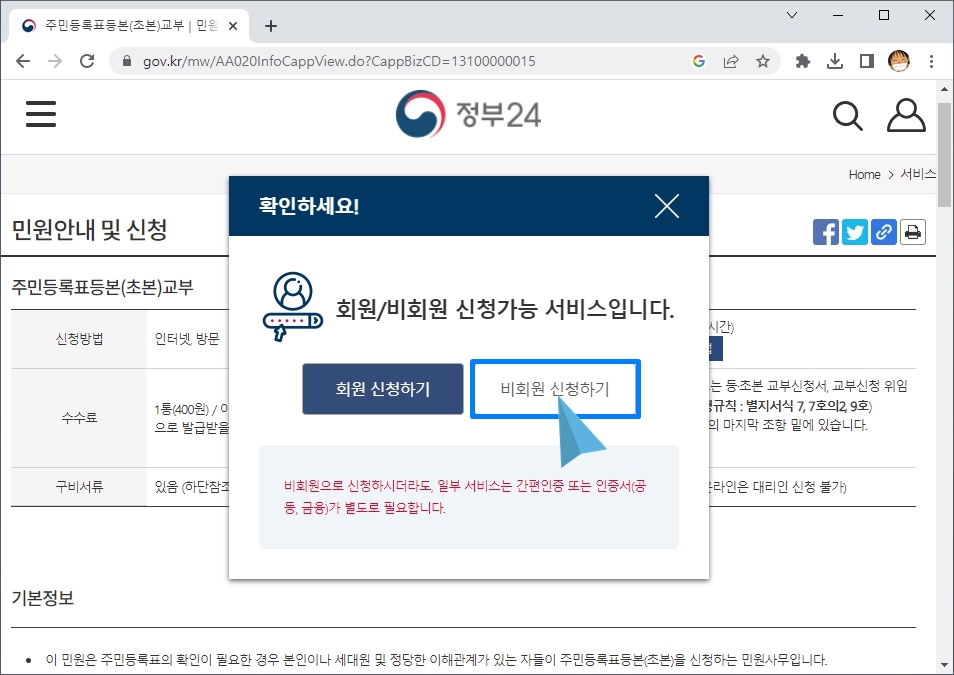Click the share page icon in address bar
954x675 pixels.
[731, 61]
